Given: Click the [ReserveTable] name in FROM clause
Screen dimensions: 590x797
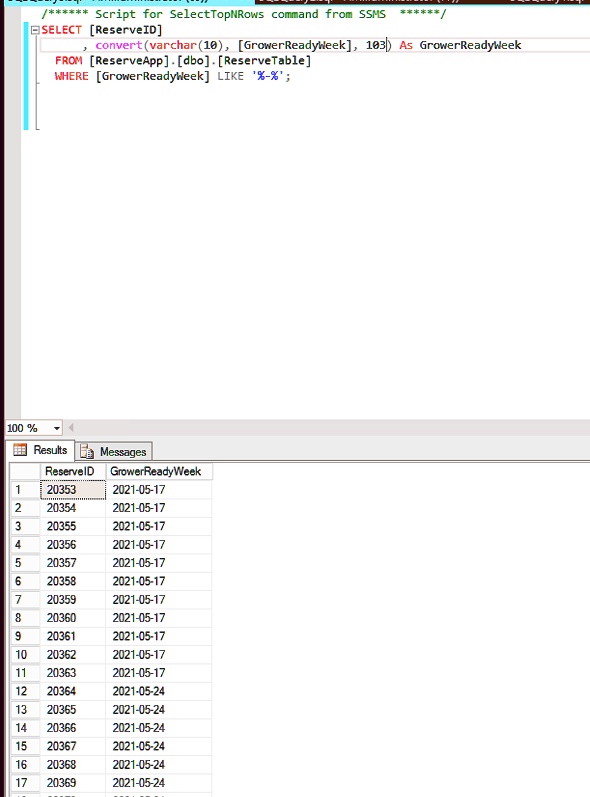Looking at the screenshot, I should point(264,60).
